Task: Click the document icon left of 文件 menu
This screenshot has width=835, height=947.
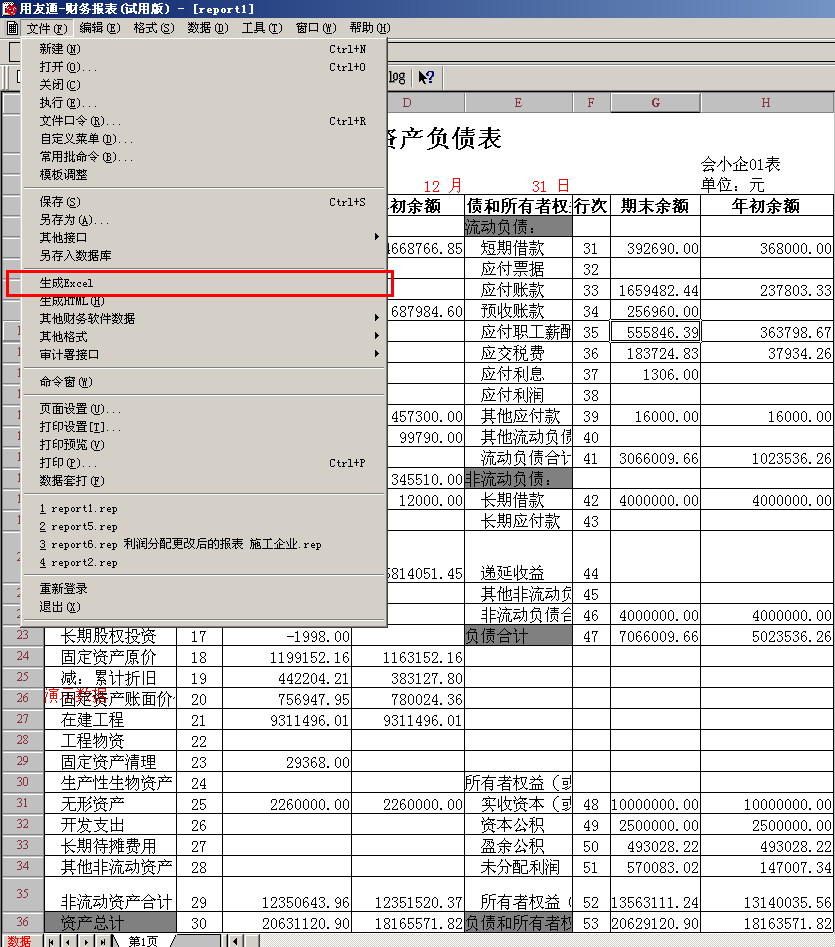Action: (x=12, y=28)
